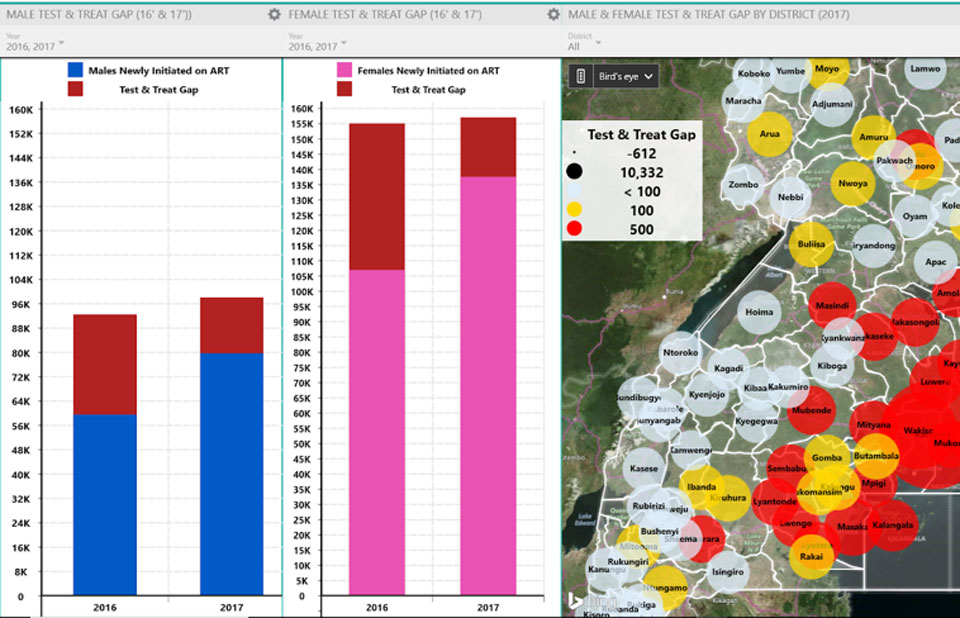Select pink 2016 bar segment in Female chart

377,432
